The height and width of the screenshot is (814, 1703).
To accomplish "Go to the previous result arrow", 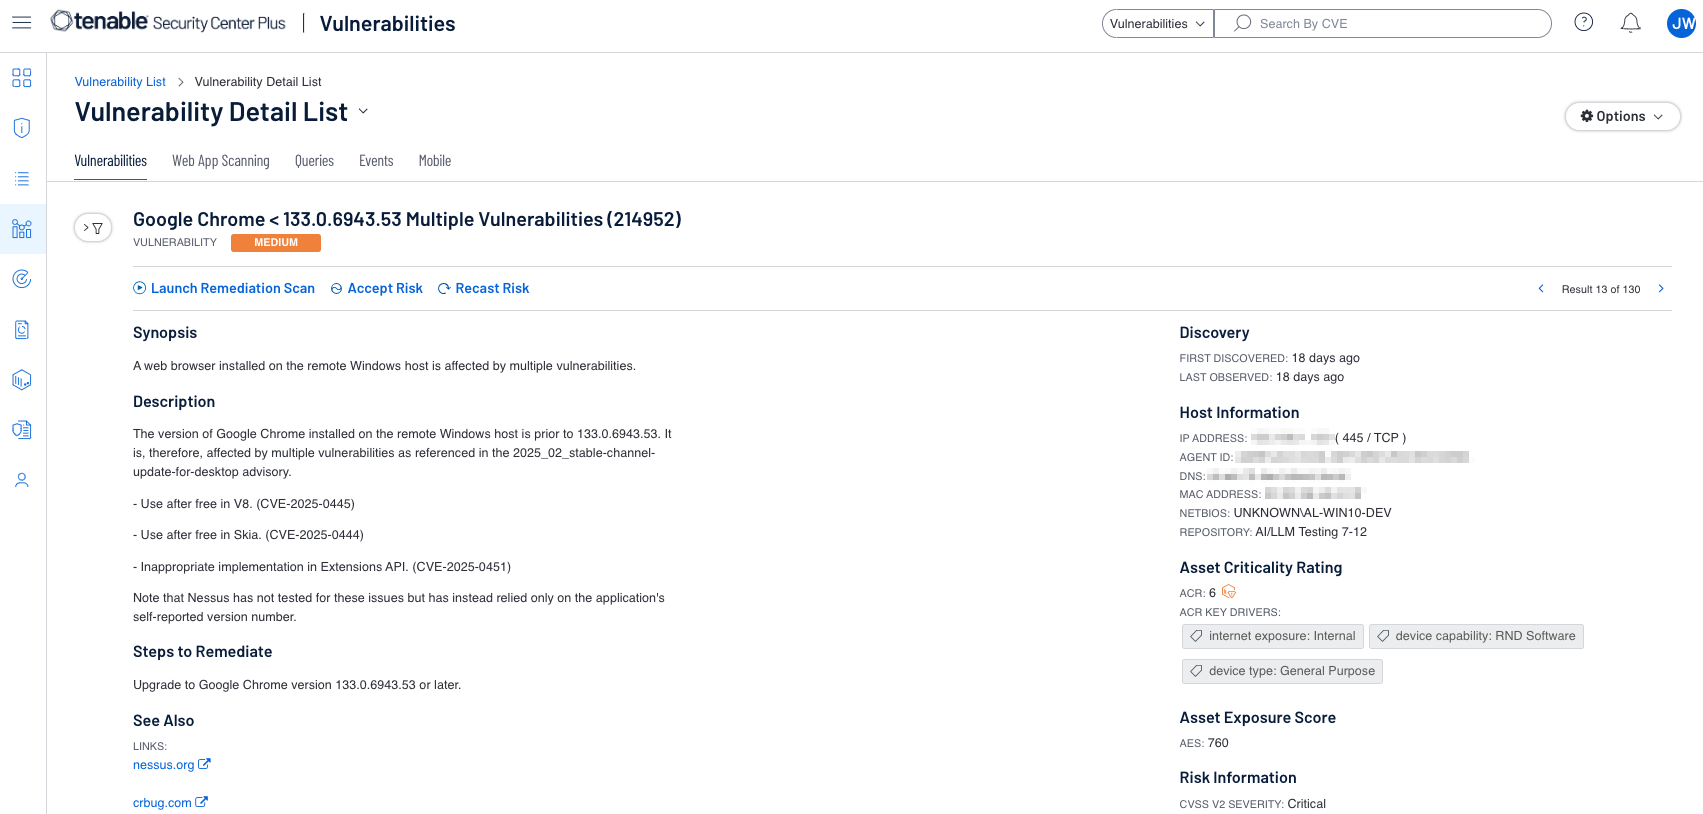I will (x=1541, y=289).
